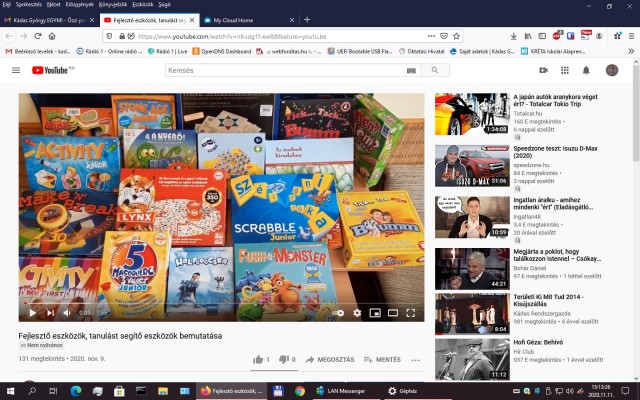
Task: Switch to miniplayer mode
Action: 375,313
